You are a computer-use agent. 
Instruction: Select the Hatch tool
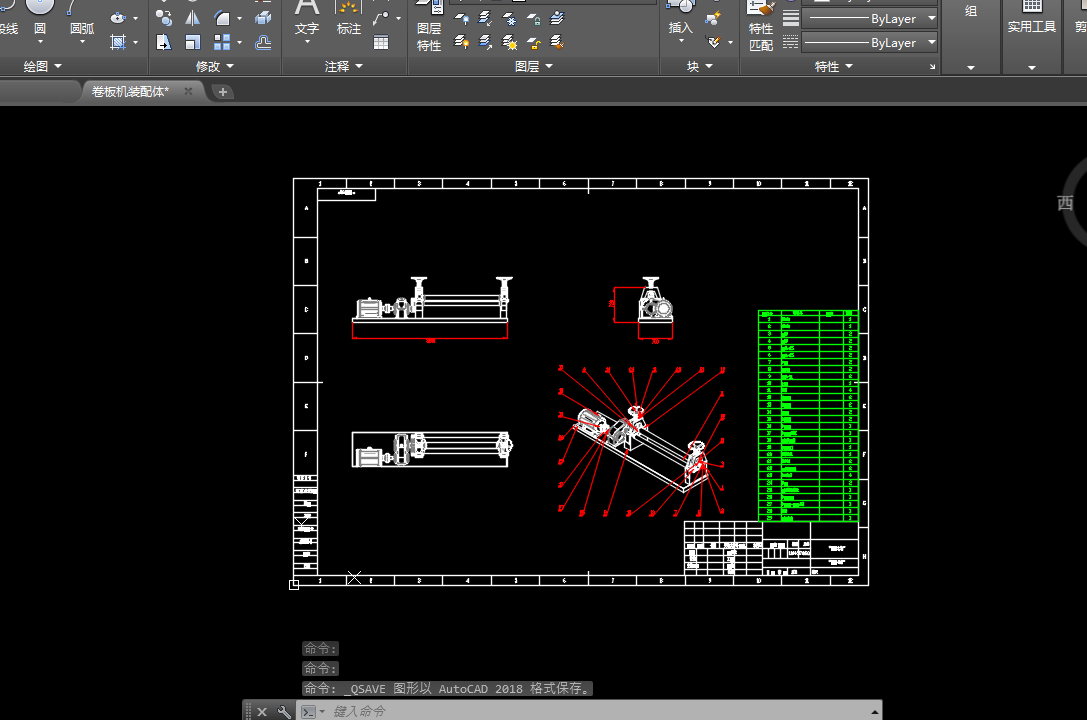(x=118, y=42)
